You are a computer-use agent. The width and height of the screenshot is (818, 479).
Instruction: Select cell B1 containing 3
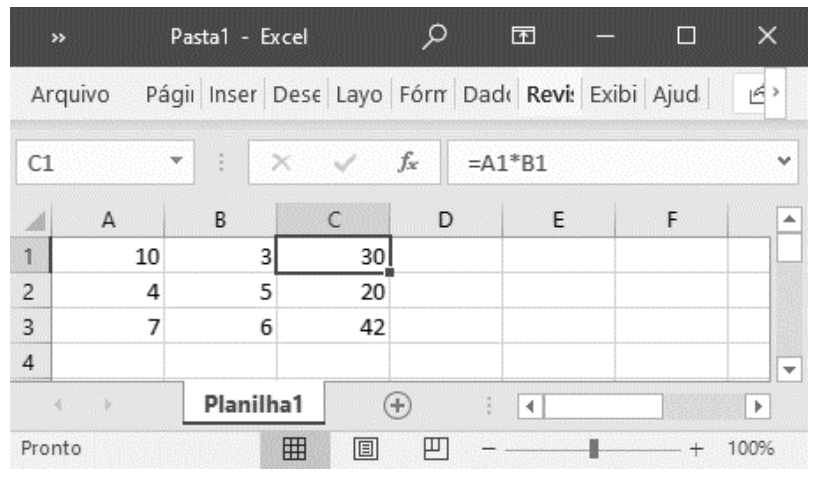pos(220,256)
